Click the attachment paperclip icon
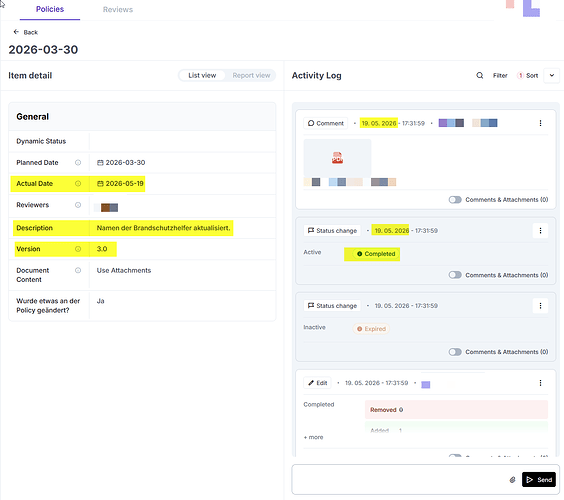Viewport: 564px width, 500px height. (x=512, y=479)
